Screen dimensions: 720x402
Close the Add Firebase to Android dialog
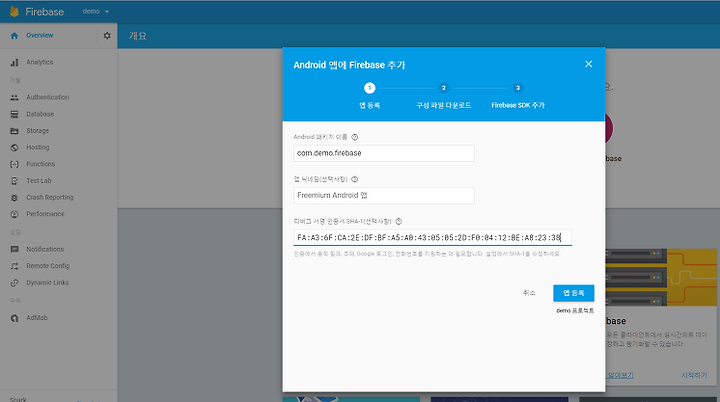click(589, 64)
